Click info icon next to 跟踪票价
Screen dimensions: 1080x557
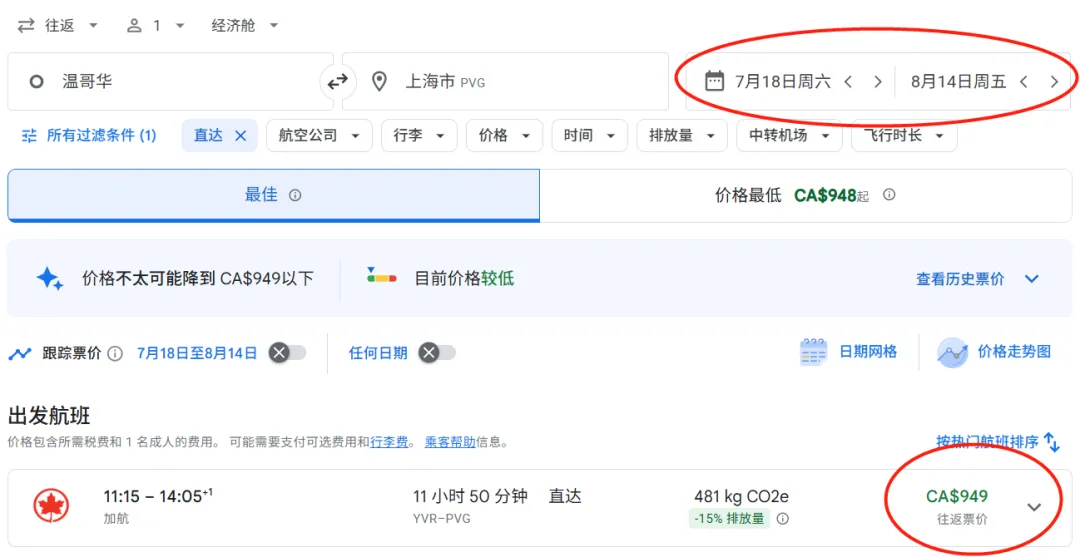tap(116, 354)
